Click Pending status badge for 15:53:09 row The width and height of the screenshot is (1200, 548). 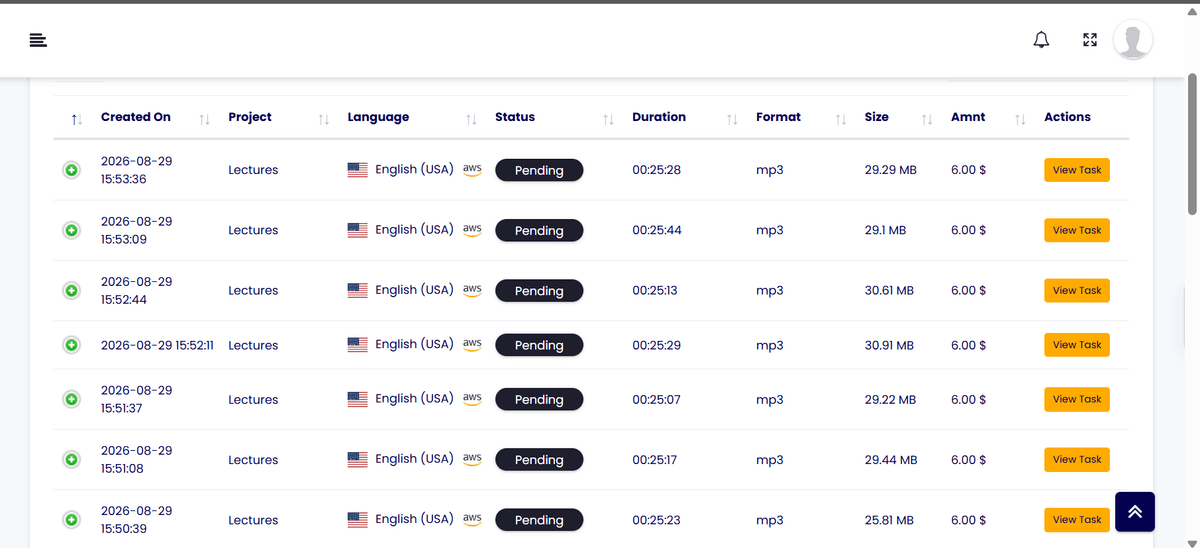pos(539,230)
